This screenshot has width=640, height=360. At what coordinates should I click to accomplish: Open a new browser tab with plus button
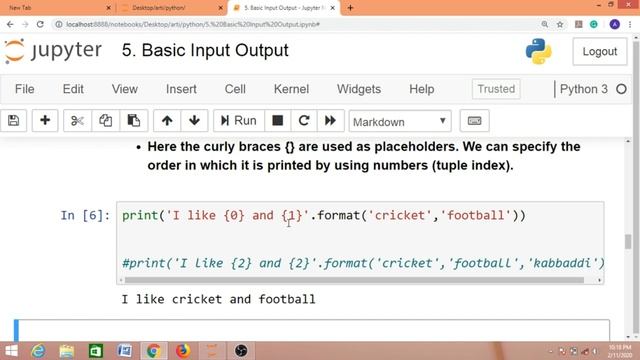[350, 8]
